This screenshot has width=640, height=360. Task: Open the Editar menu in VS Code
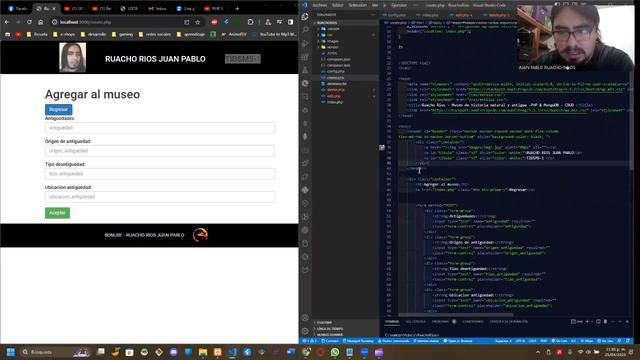pos(338,5)
